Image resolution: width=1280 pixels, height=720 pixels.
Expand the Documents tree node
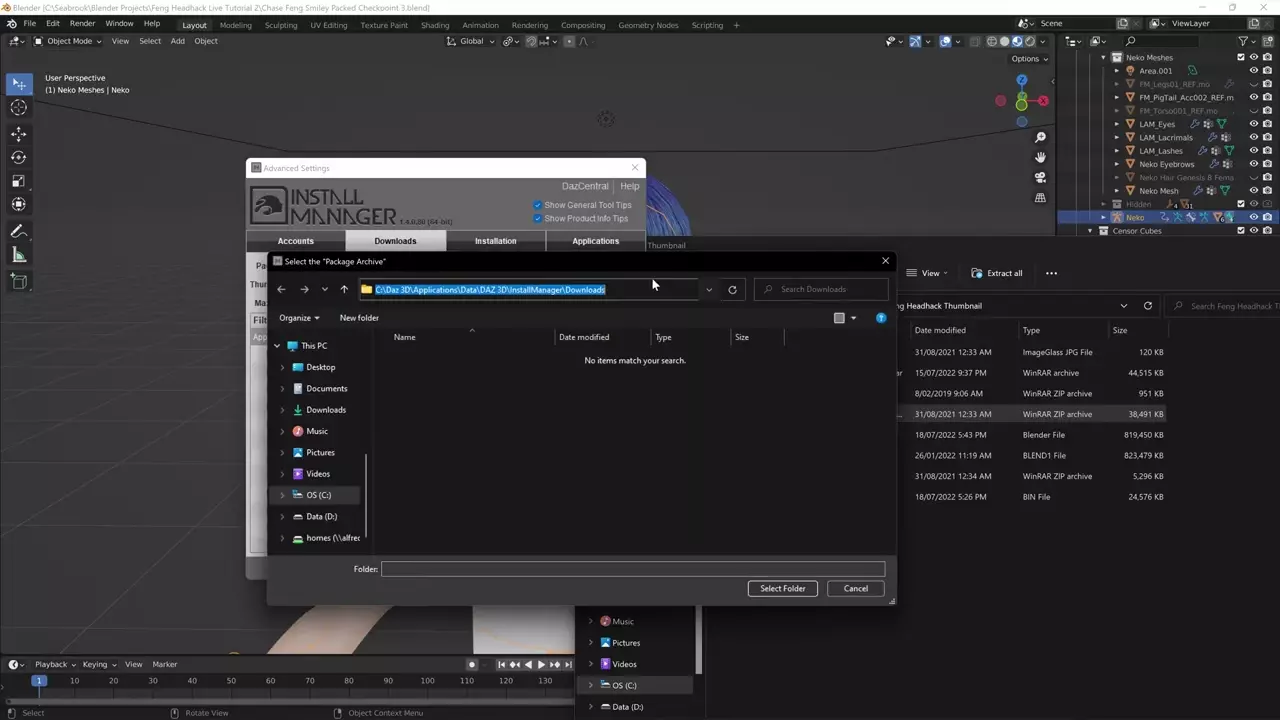[x=282, y=389]
